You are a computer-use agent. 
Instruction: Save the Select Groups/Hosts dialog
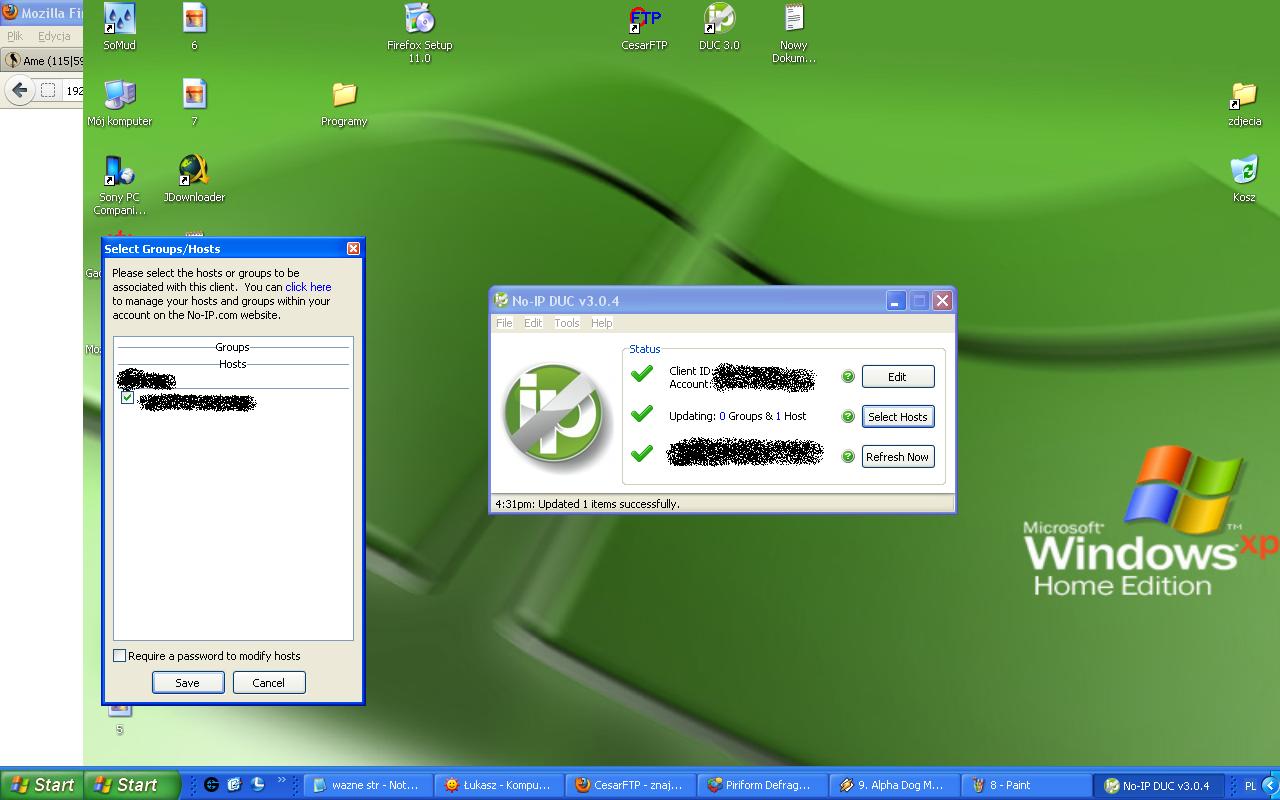[x=188, y=683]
